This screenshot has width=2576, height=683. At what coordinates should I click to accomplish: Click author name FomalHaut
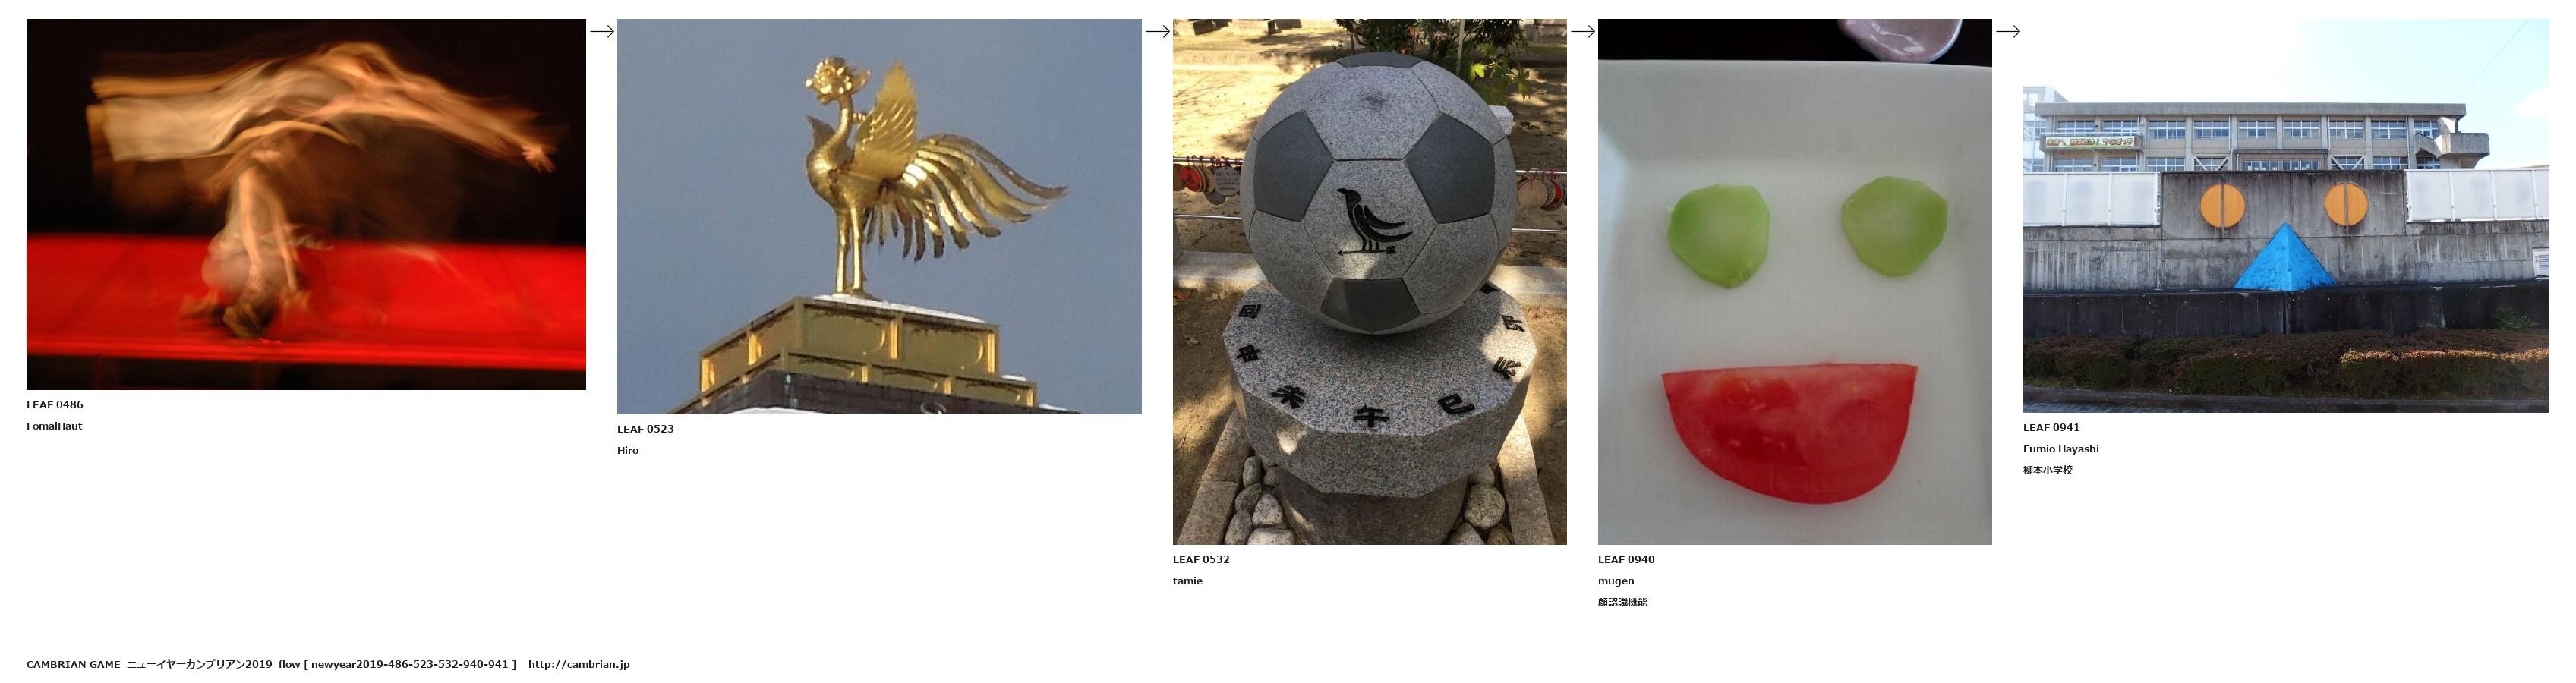tap(54, 426)
